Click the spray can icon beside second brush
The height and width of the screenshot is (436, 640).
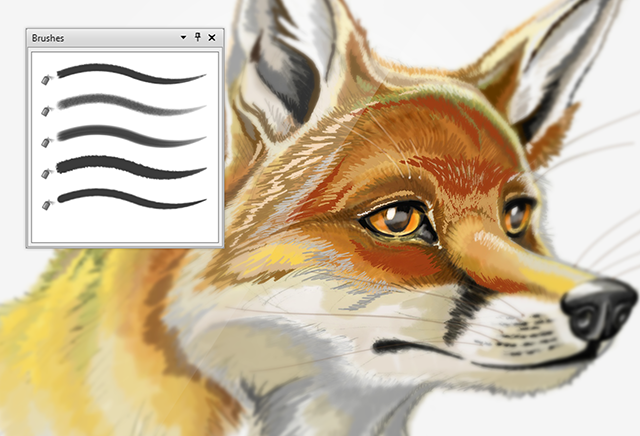coord(47,110)
